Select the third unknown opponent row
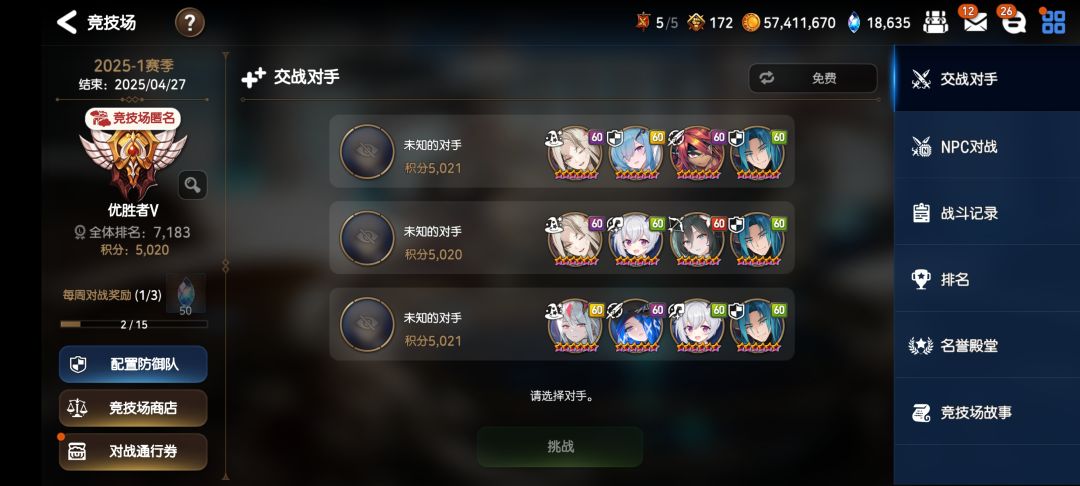Image resolution: width=1080 pixels, height=486 pixels. (x=561, y=324)
